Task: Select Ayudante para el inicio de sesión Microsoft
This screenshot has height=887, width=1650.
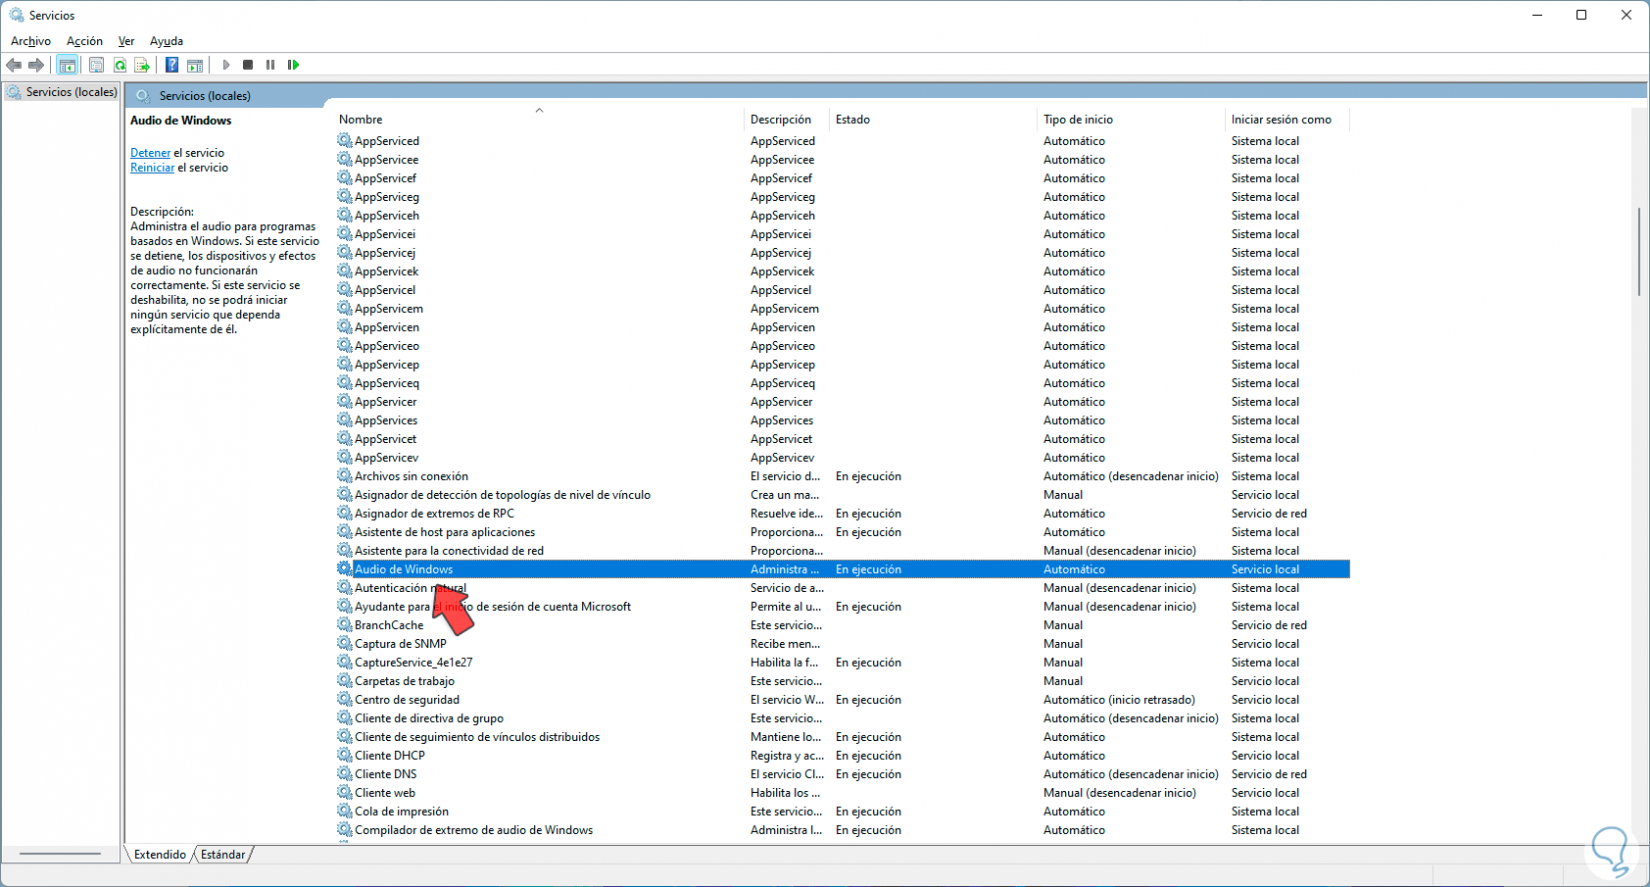Action: click(x=493, y=607)
